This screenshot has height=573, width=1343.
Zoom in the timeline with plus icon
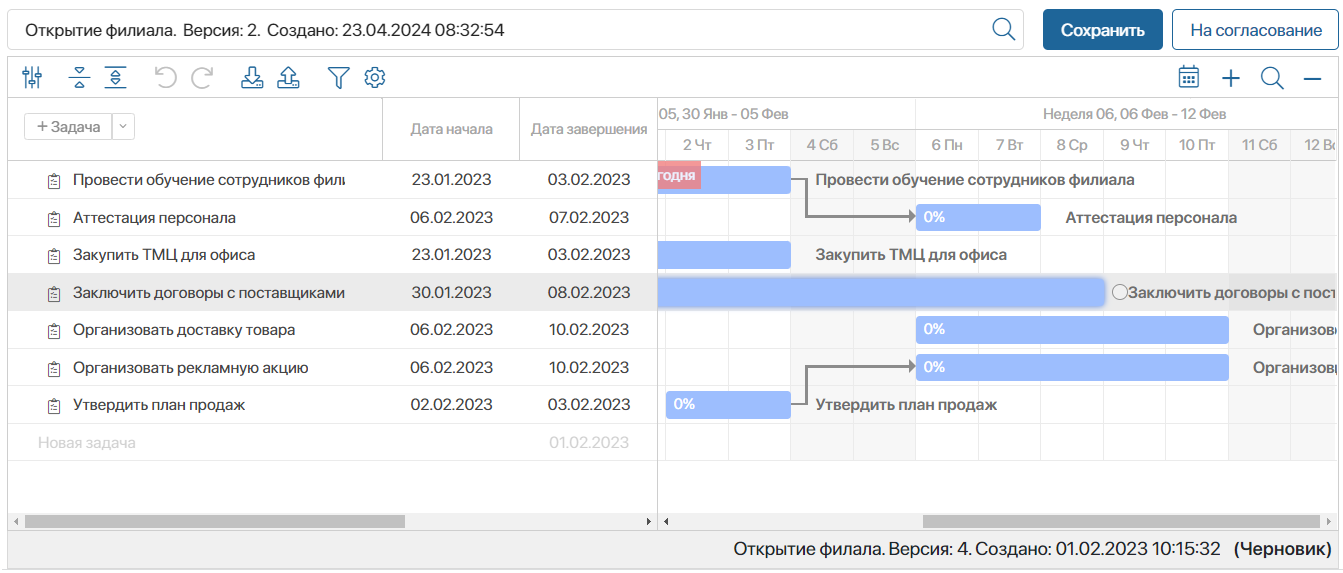click(1230, 78)
